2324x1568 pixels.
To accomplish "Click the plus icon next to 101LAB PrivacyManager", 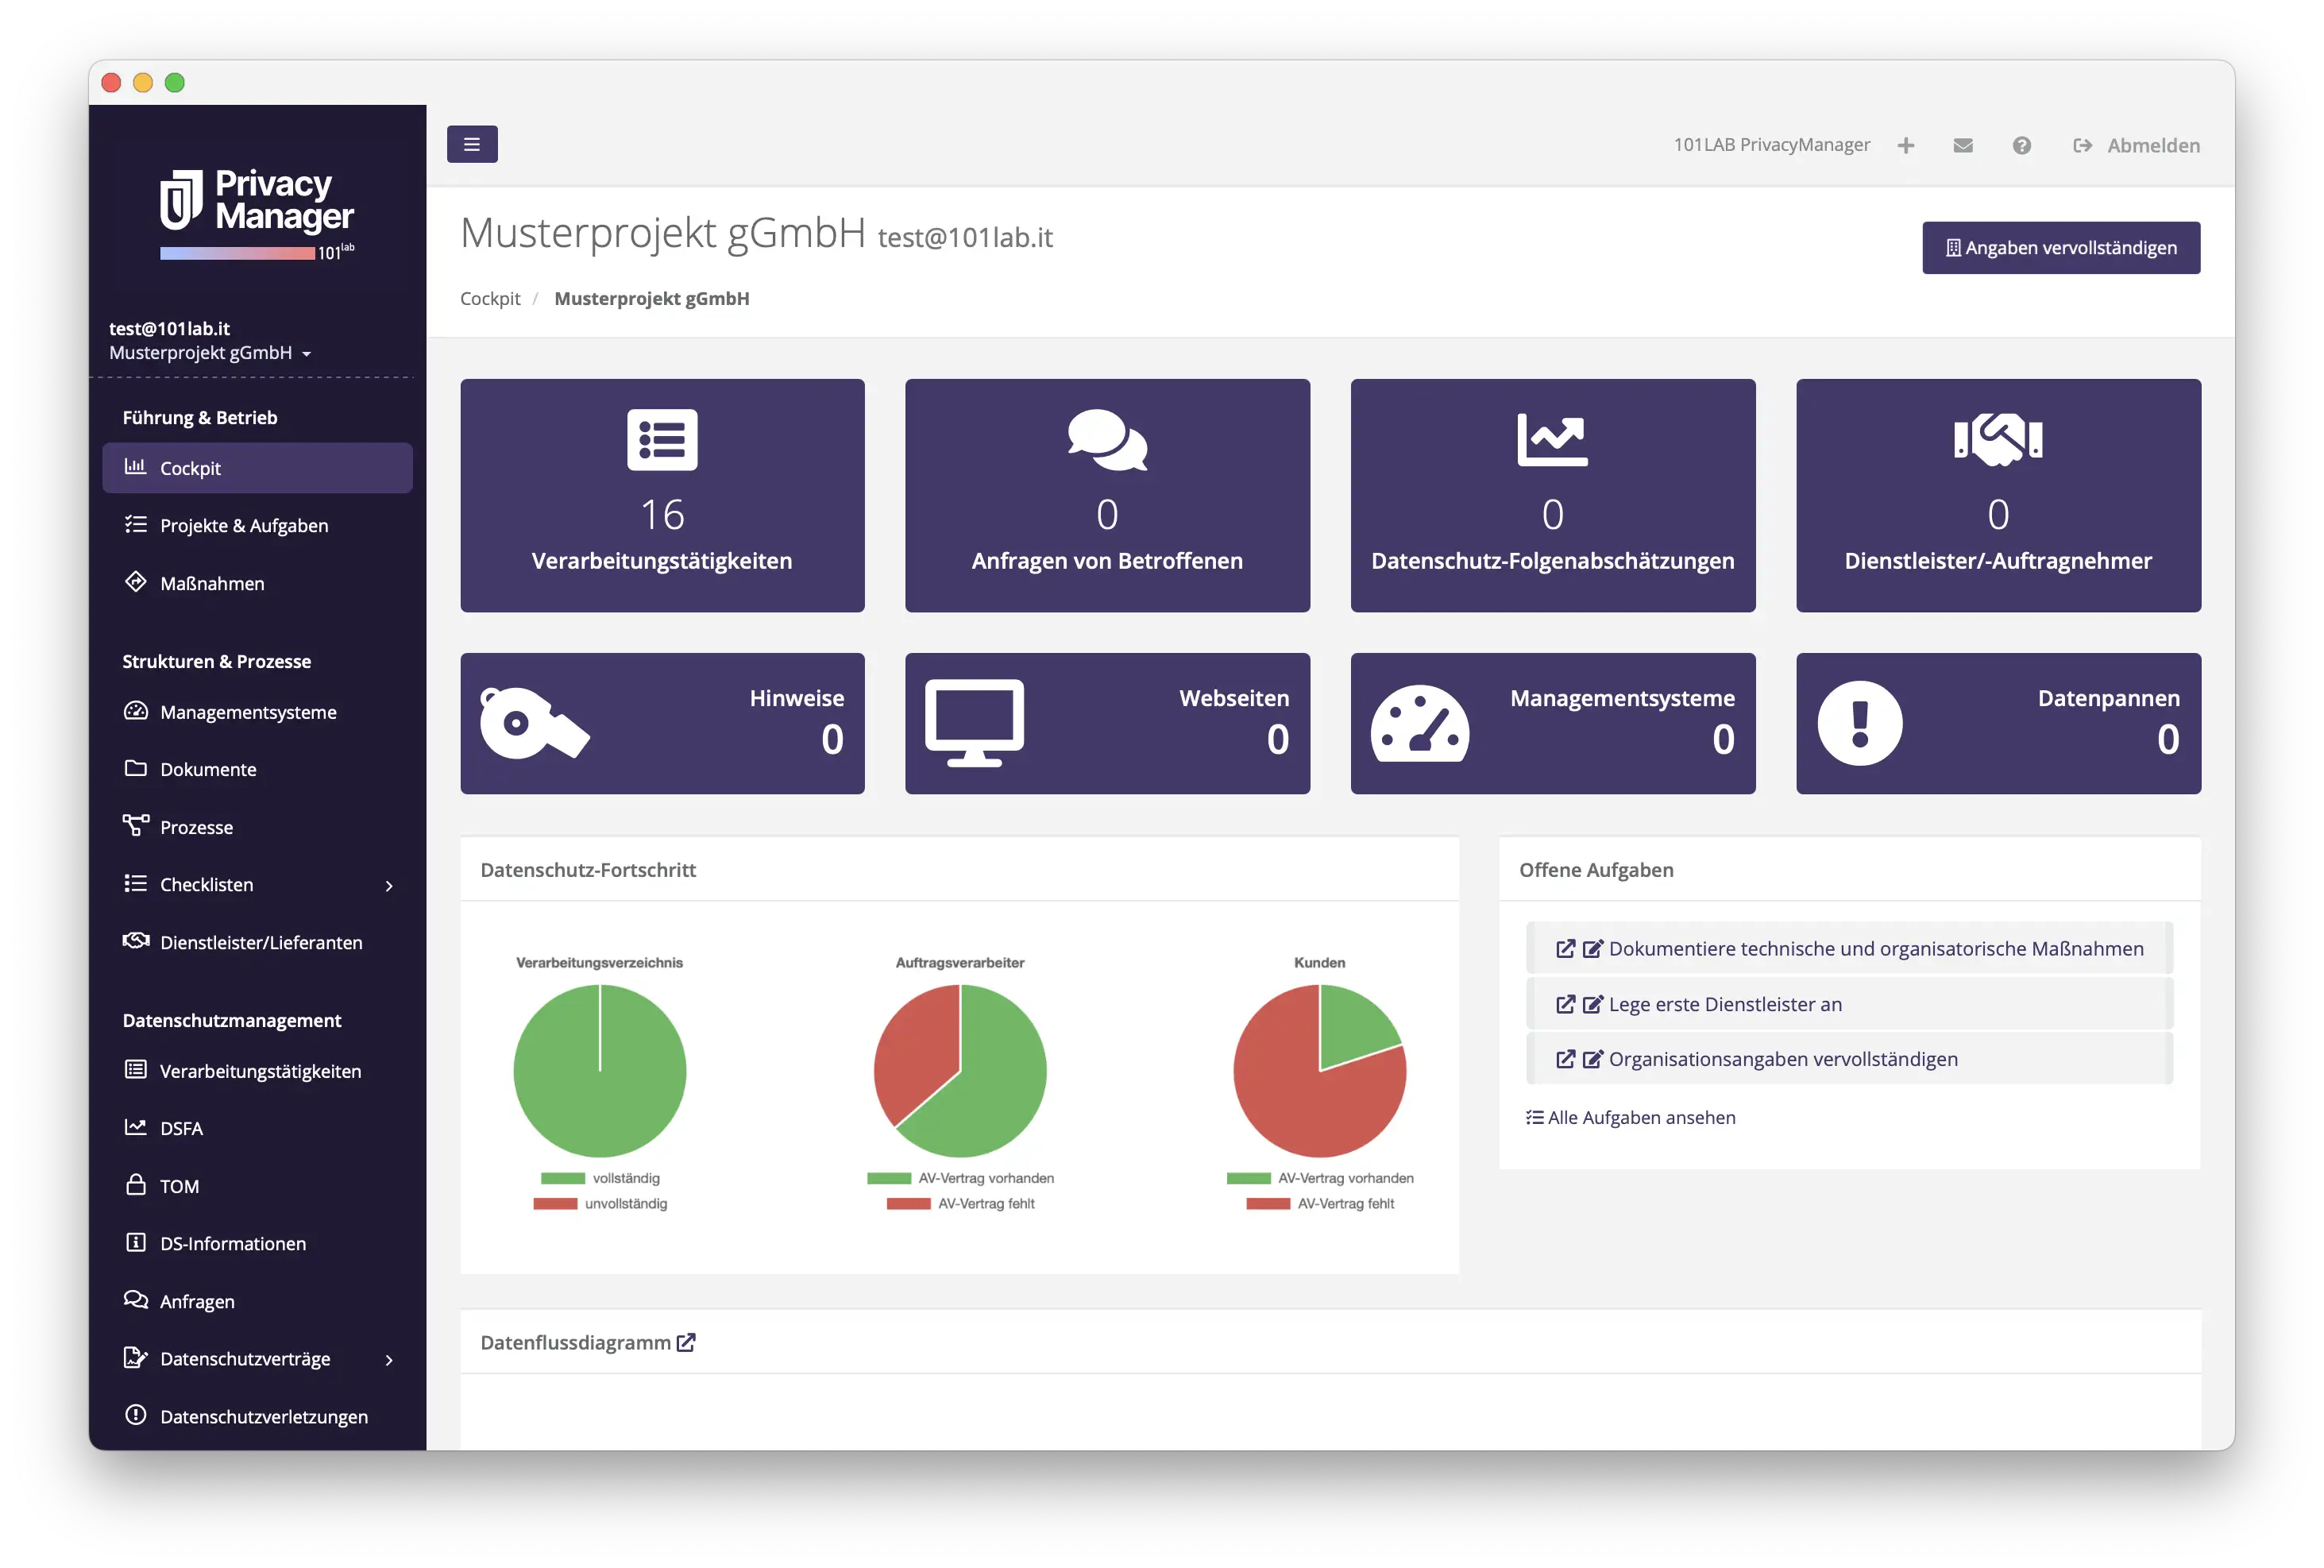I will (1907, 145).
